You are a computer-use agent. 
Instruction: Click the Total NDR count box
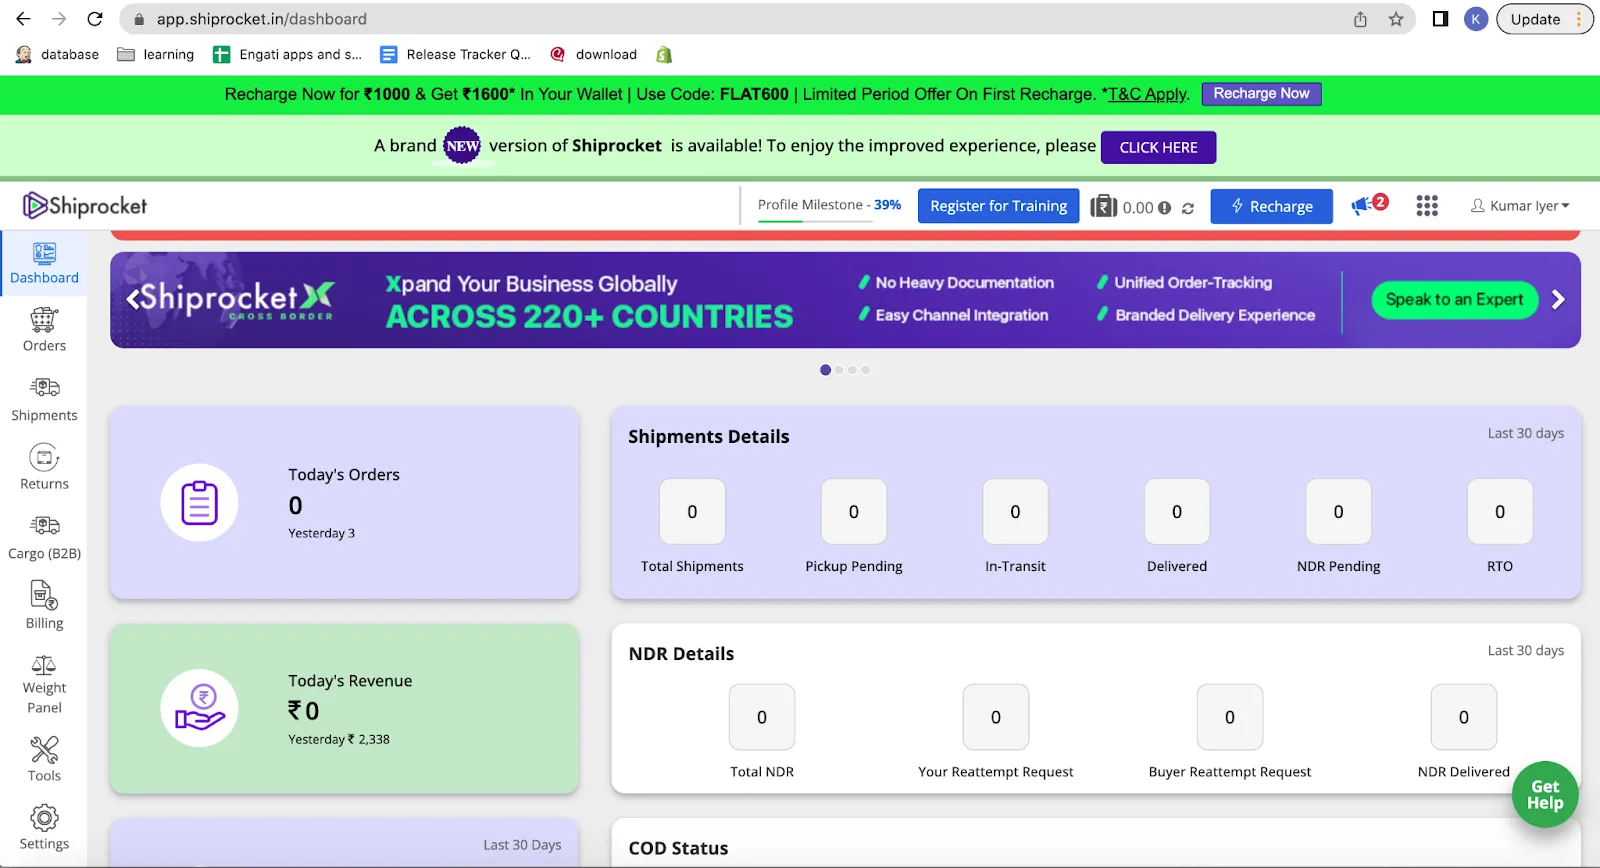coord(762,717)
